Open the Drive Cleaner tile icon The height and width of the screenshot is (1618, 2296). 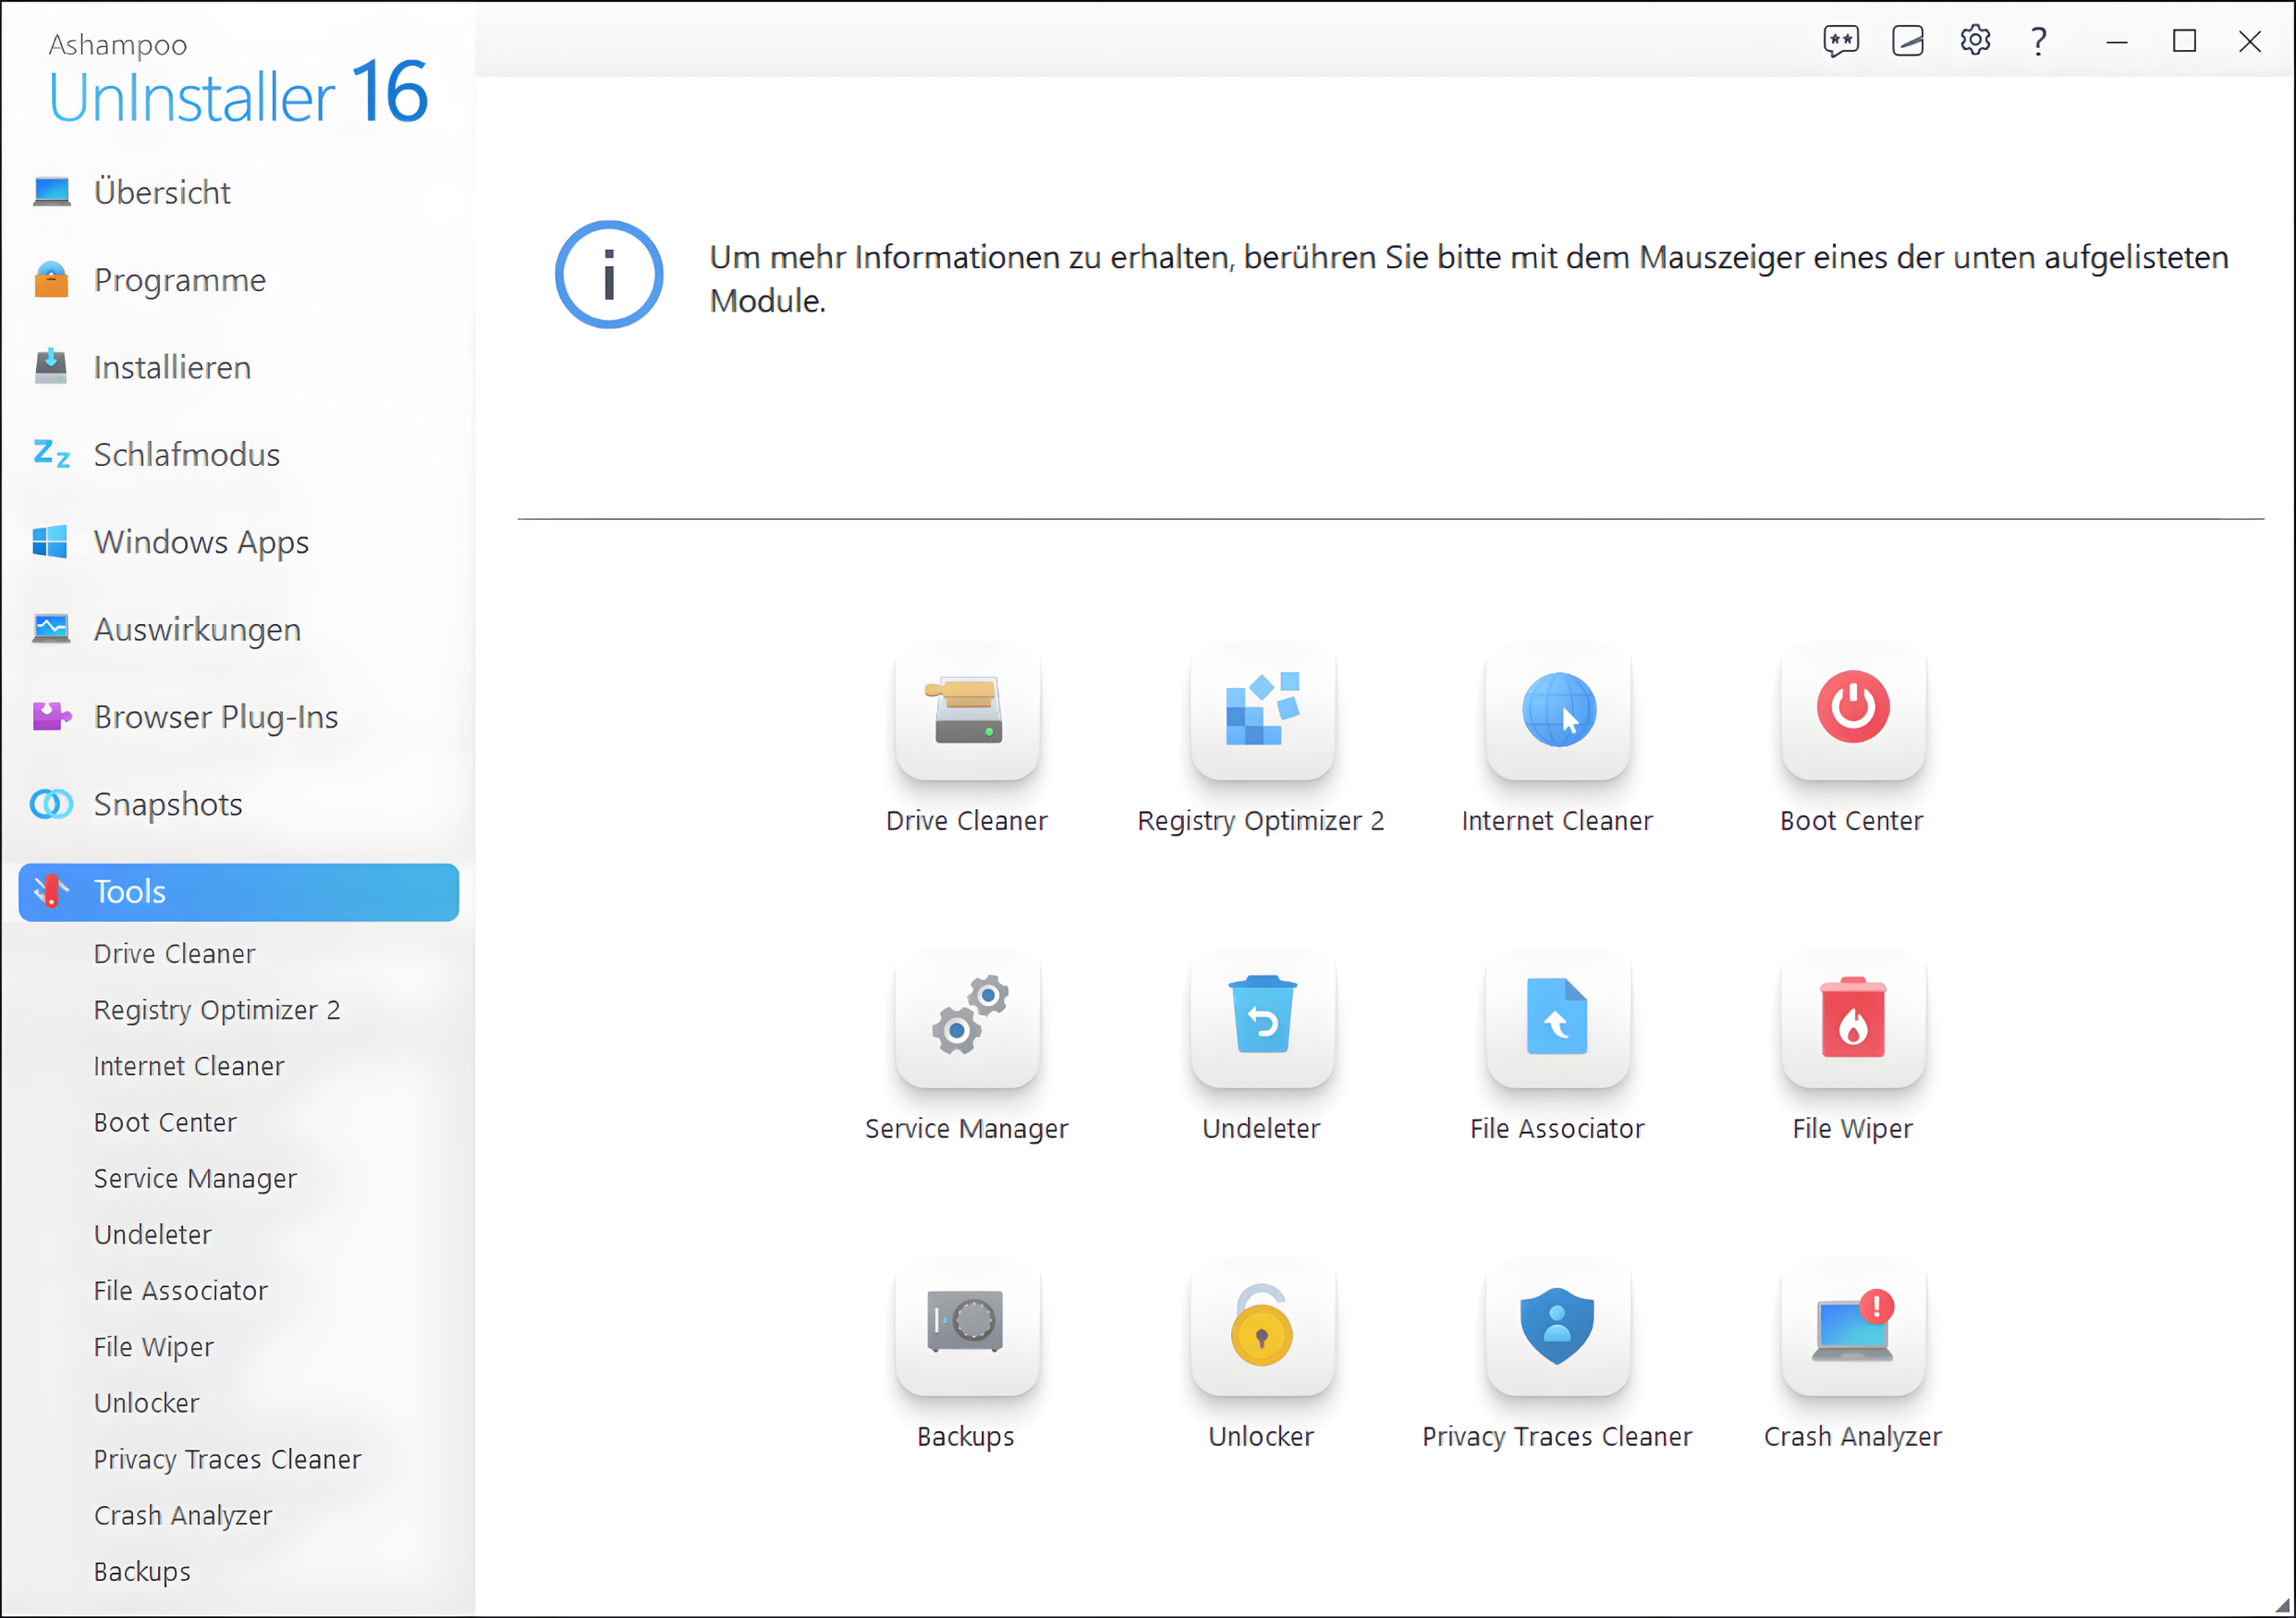point(967,711)
